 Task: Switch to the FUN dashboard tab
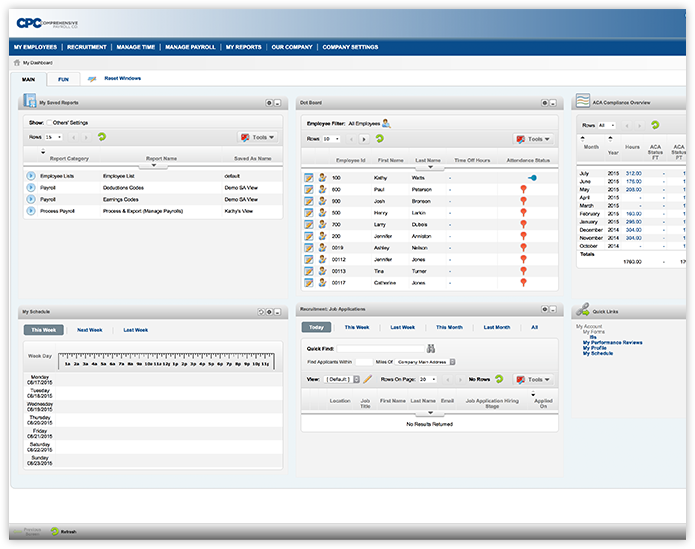[63, 79]
